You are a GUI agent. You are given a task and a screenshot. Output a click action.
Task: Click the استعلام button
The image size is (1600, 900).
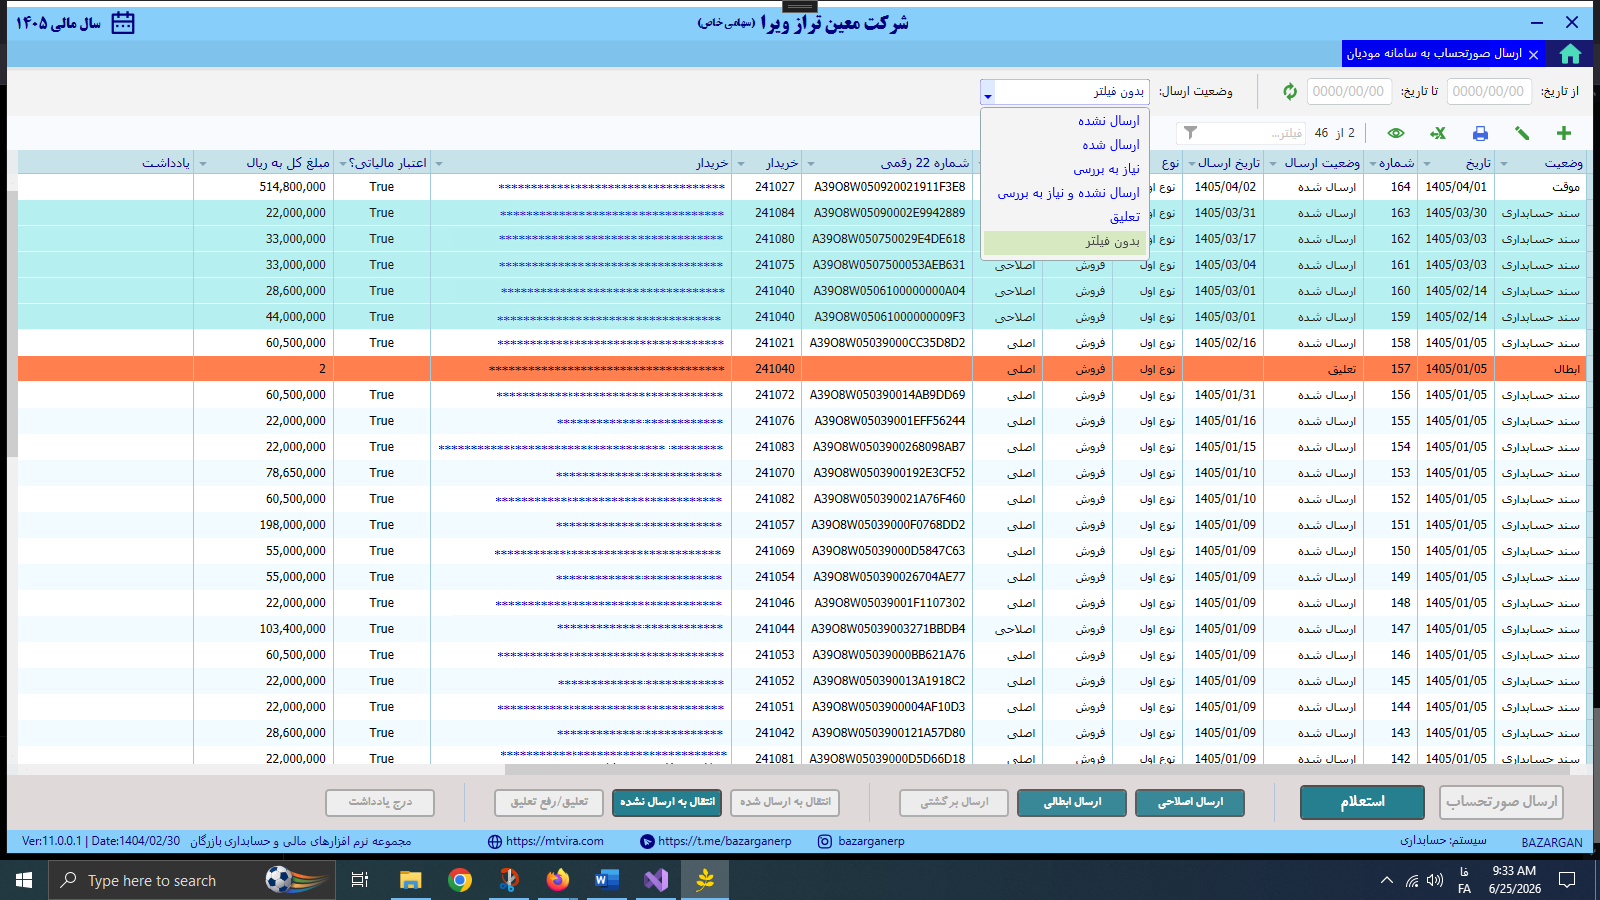pos(1362,802)
